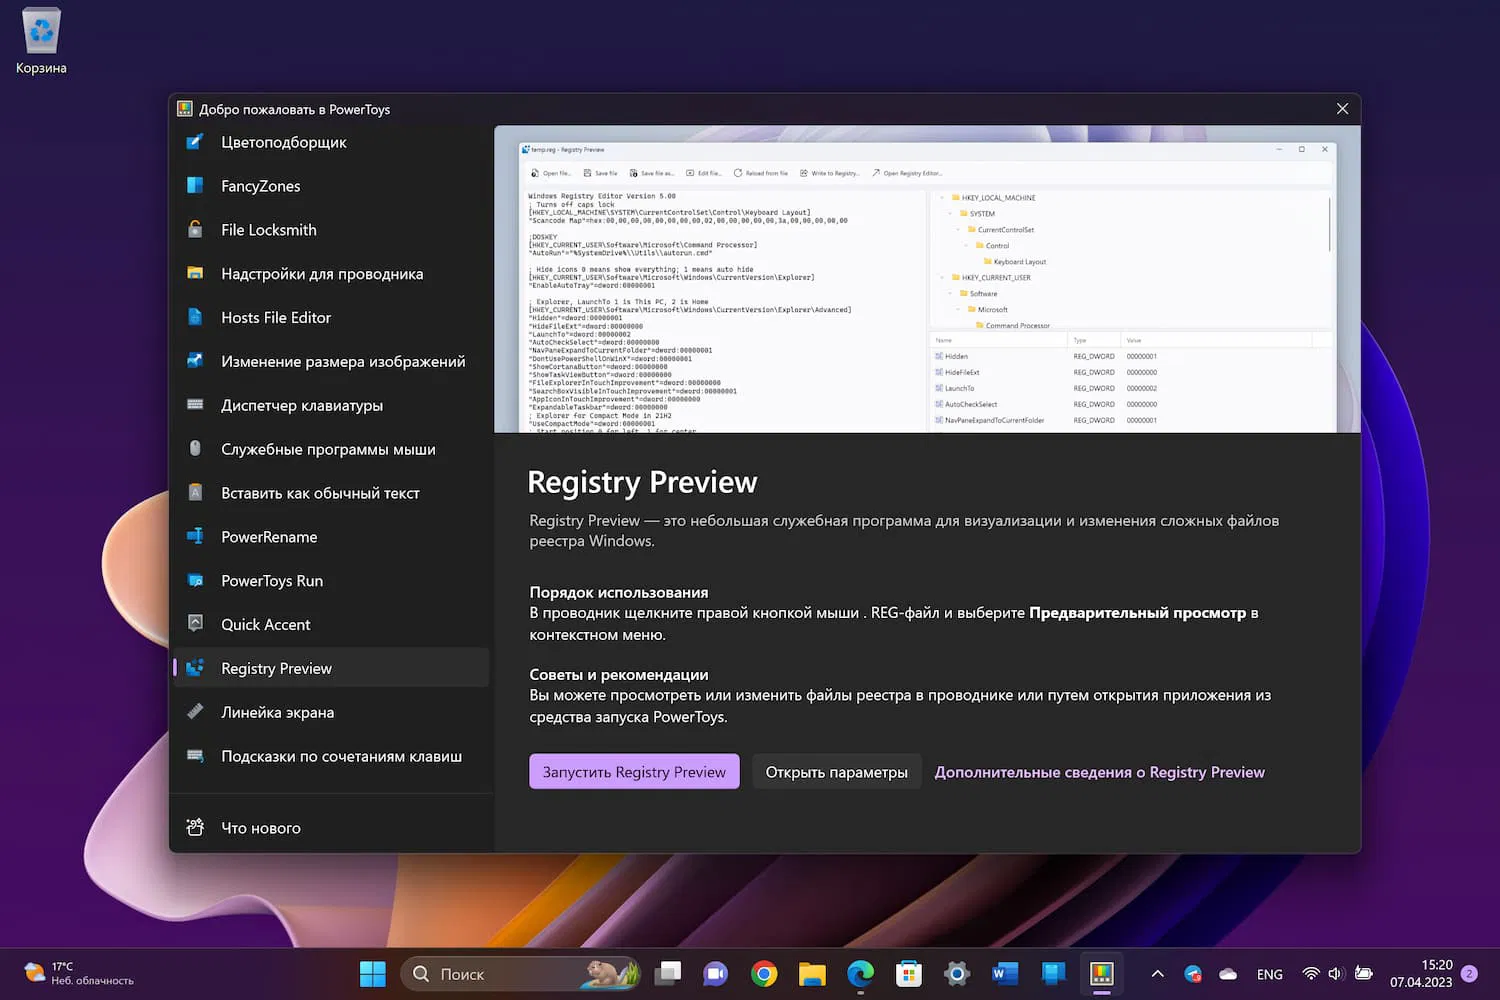Click the Советы и рекомендации heading
This screenshot has width=1500, height=1000.
coord(619,675)
